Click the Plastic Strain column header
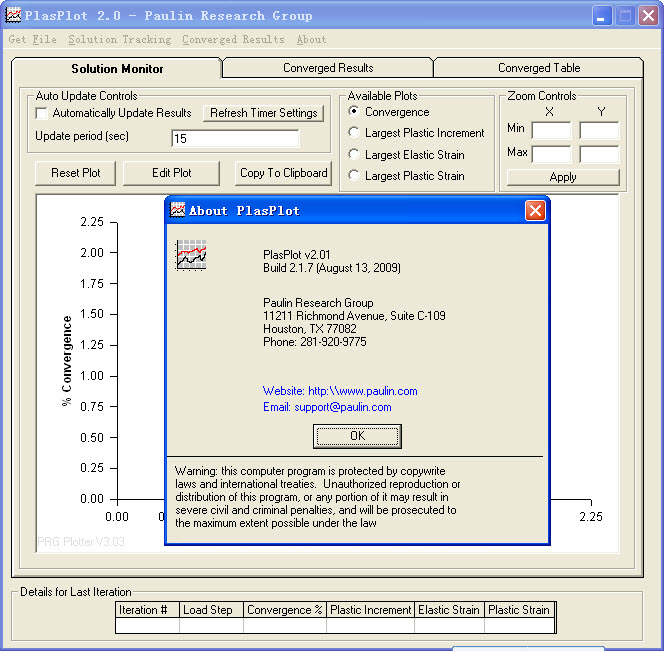 [520, 609]
